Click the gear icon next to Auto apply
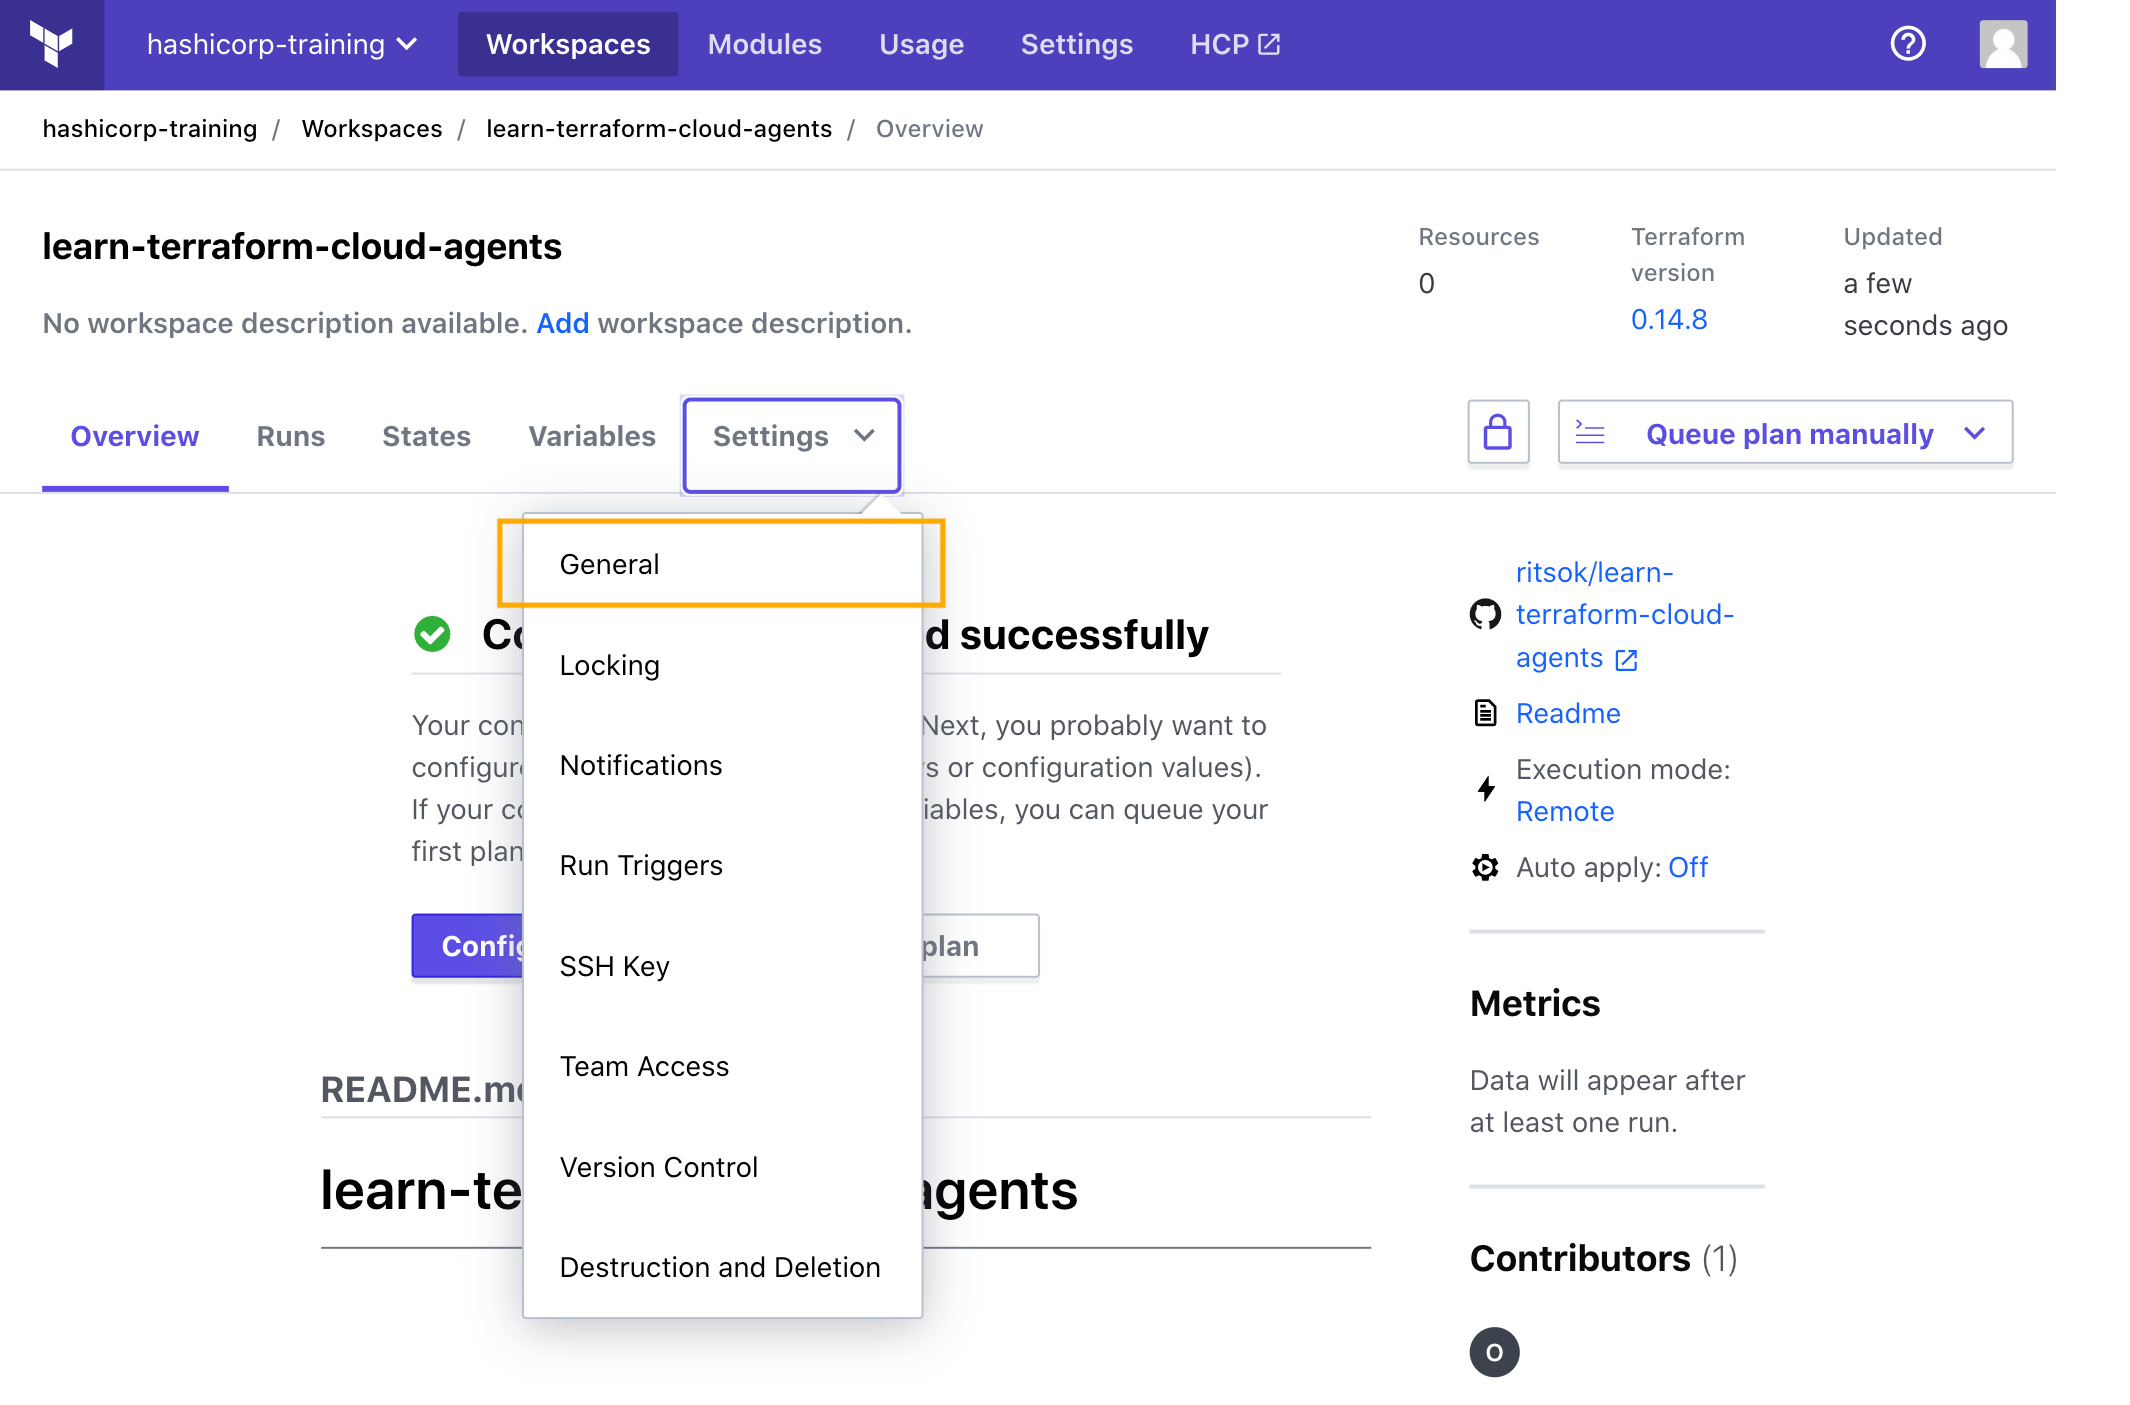This screenshot has width=2130, height=1405. 1484,867
